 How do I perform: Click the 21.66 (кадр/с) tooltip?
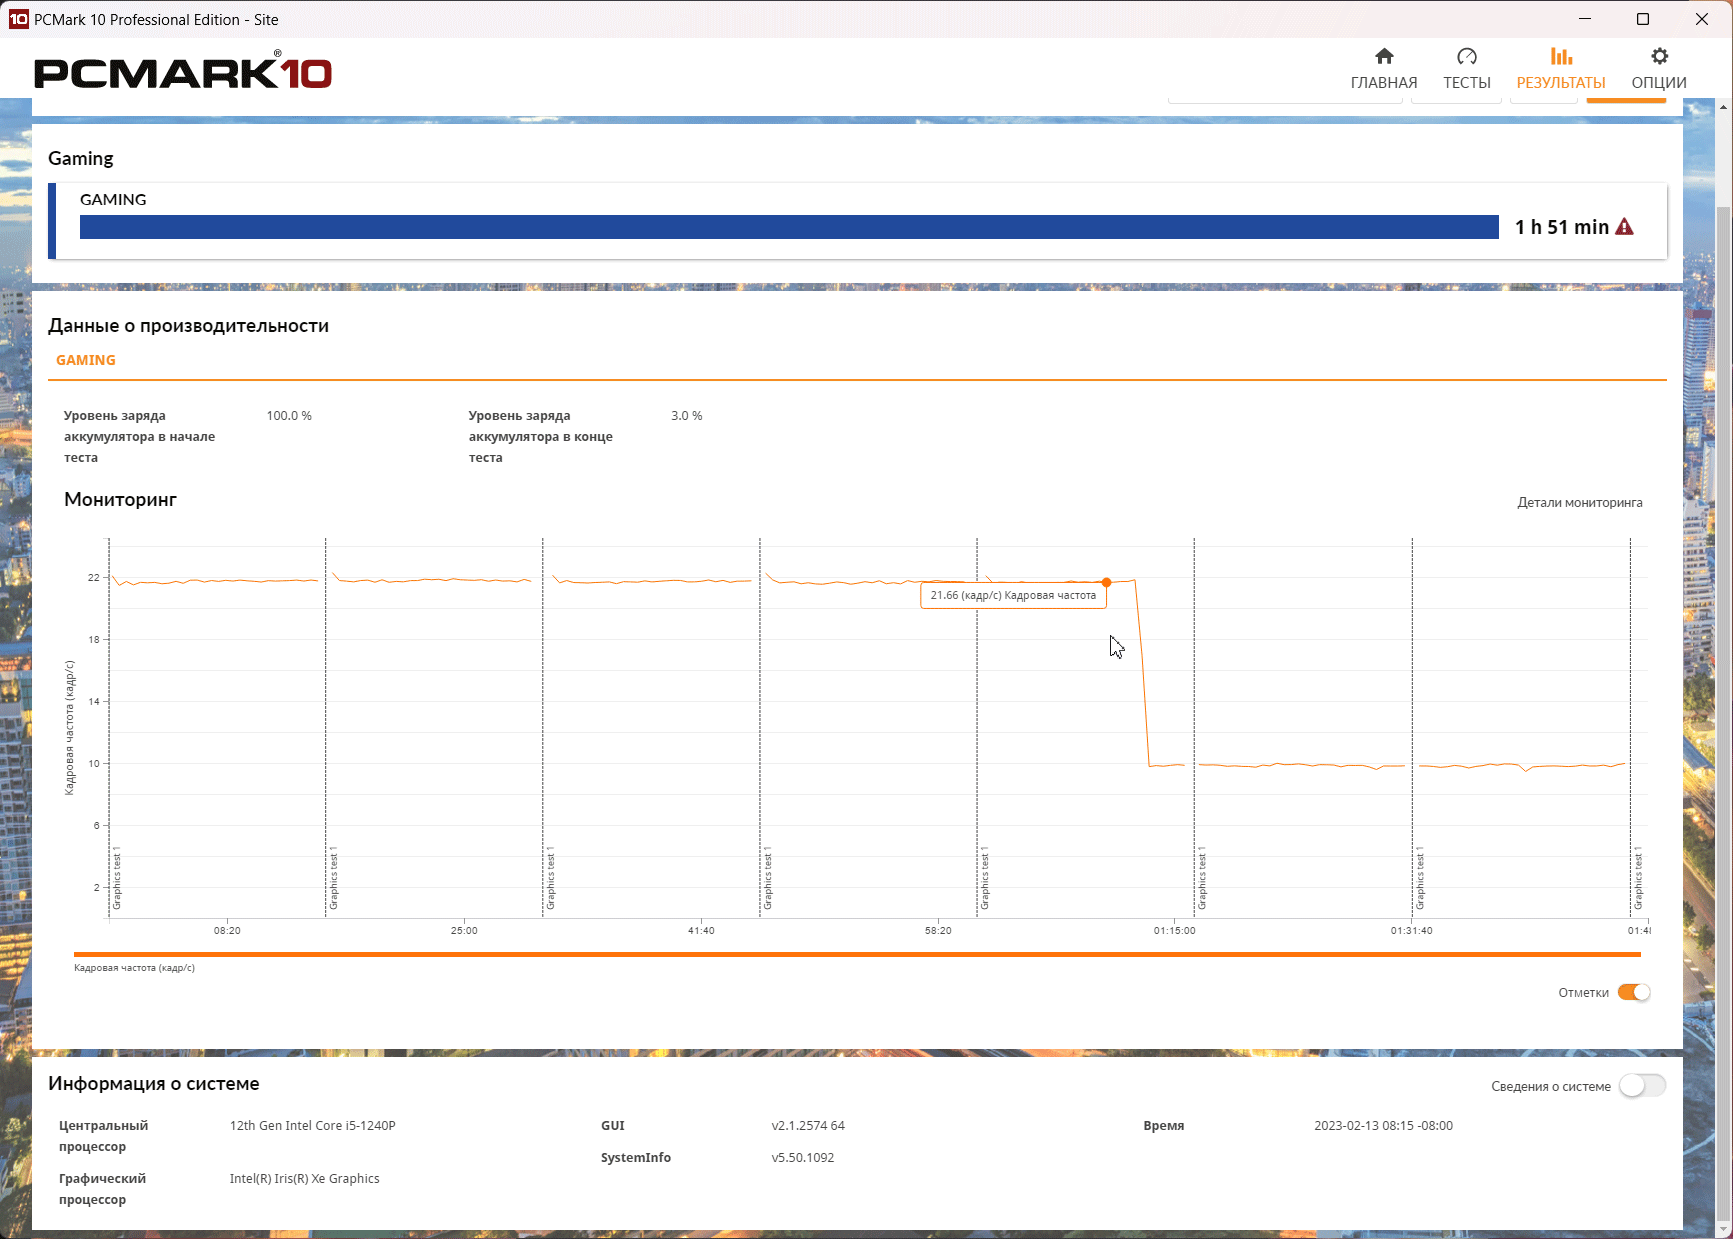coord(1013,595)
